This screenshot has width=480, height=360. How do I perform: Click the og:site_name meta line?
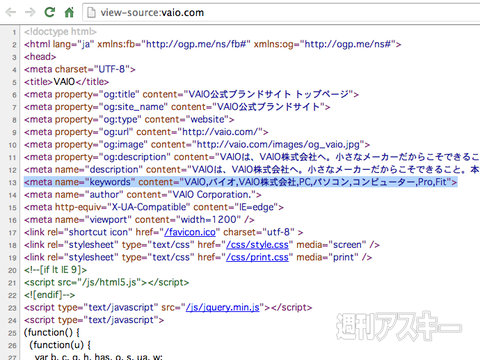177,107
